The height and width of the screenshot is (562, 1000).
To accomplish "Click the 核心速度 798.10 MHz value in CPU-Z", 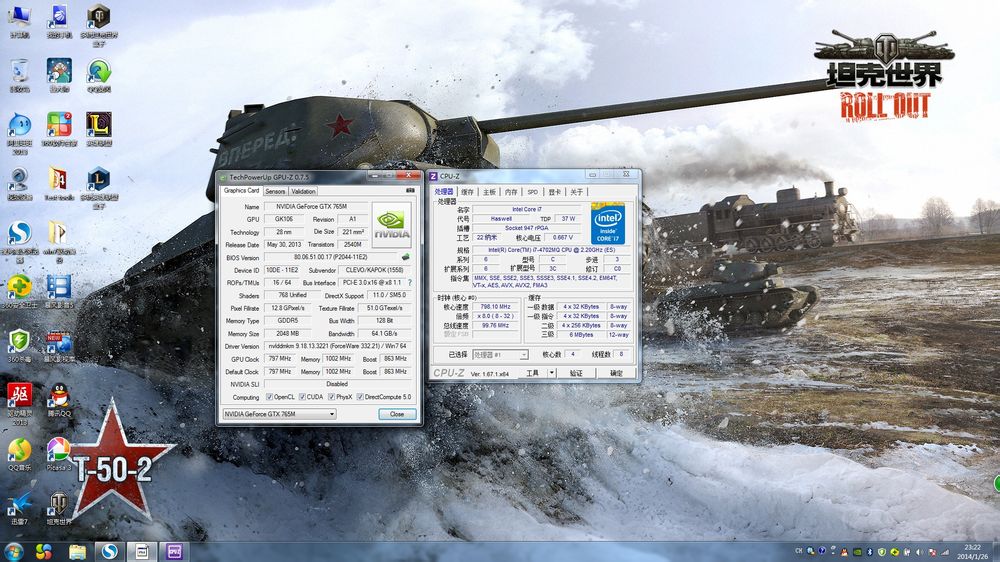I will [x=496, y=307].
